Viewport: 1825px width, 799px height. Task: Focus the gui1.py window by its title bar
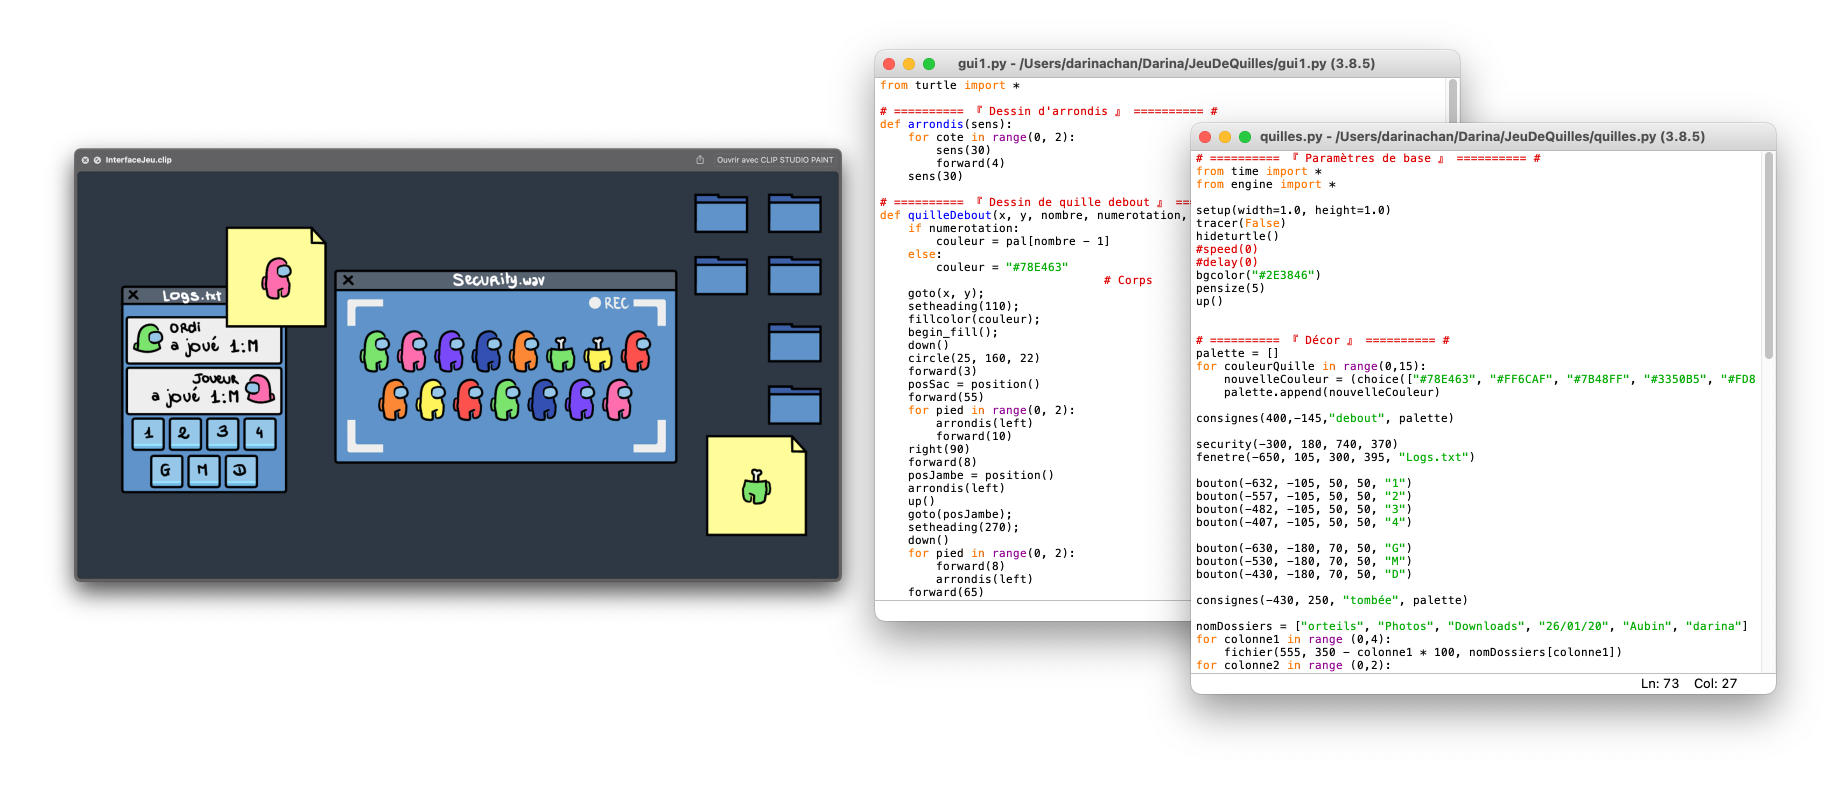pos(1167,64)
